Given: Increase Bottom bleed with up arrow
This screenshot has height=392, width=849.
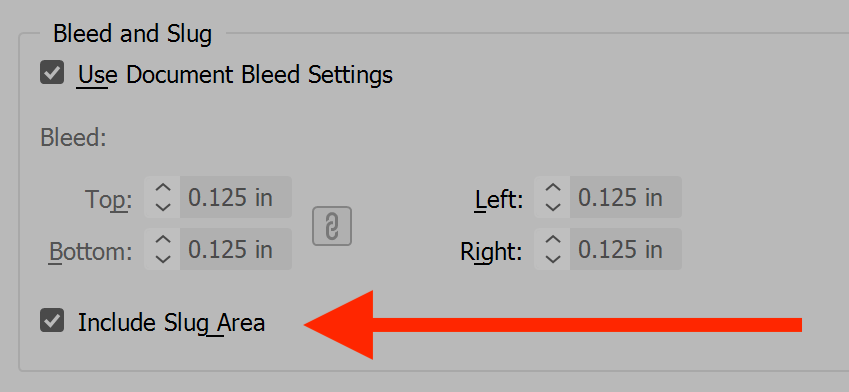Looking at the screenshot, I should point(162,240).
